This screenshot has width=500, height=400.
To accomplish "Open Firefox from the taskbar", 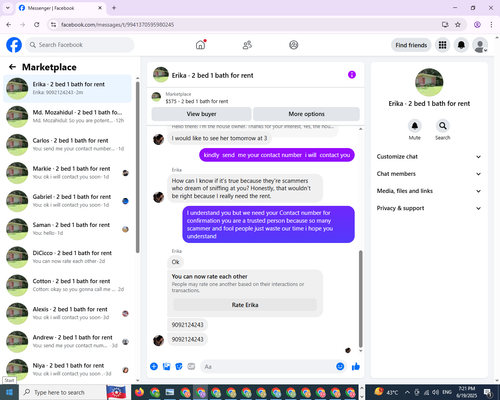I will [139, 392].
